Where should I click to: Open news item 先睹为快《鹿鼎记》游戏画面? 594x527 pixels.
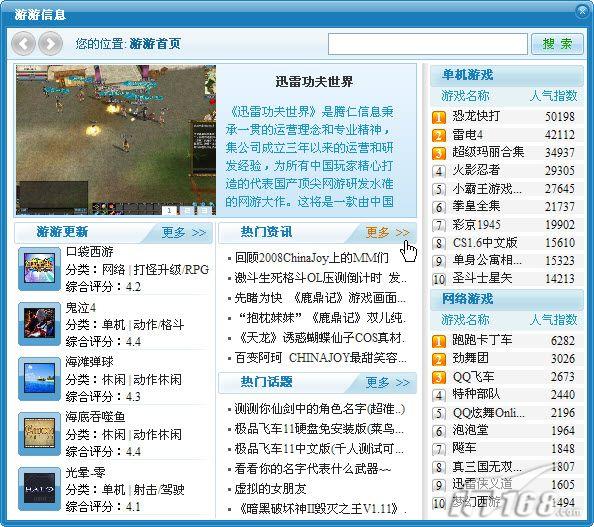click(320, 298)
